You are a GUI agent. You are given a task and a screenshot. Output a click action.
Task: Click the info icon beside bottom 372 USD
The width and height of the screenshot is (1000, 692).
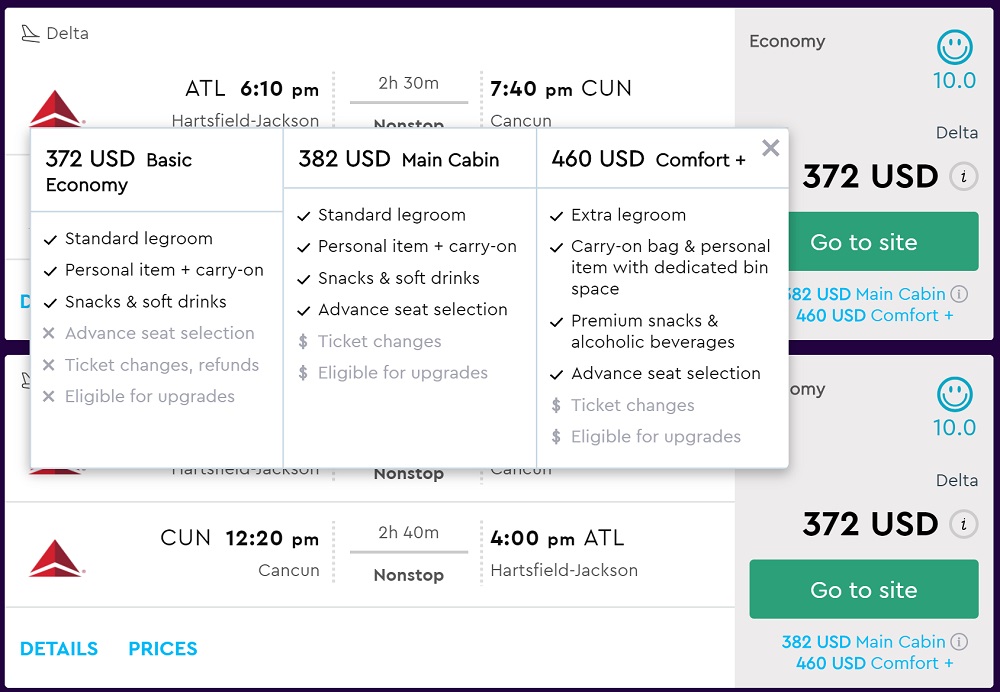tap(963, 524)
